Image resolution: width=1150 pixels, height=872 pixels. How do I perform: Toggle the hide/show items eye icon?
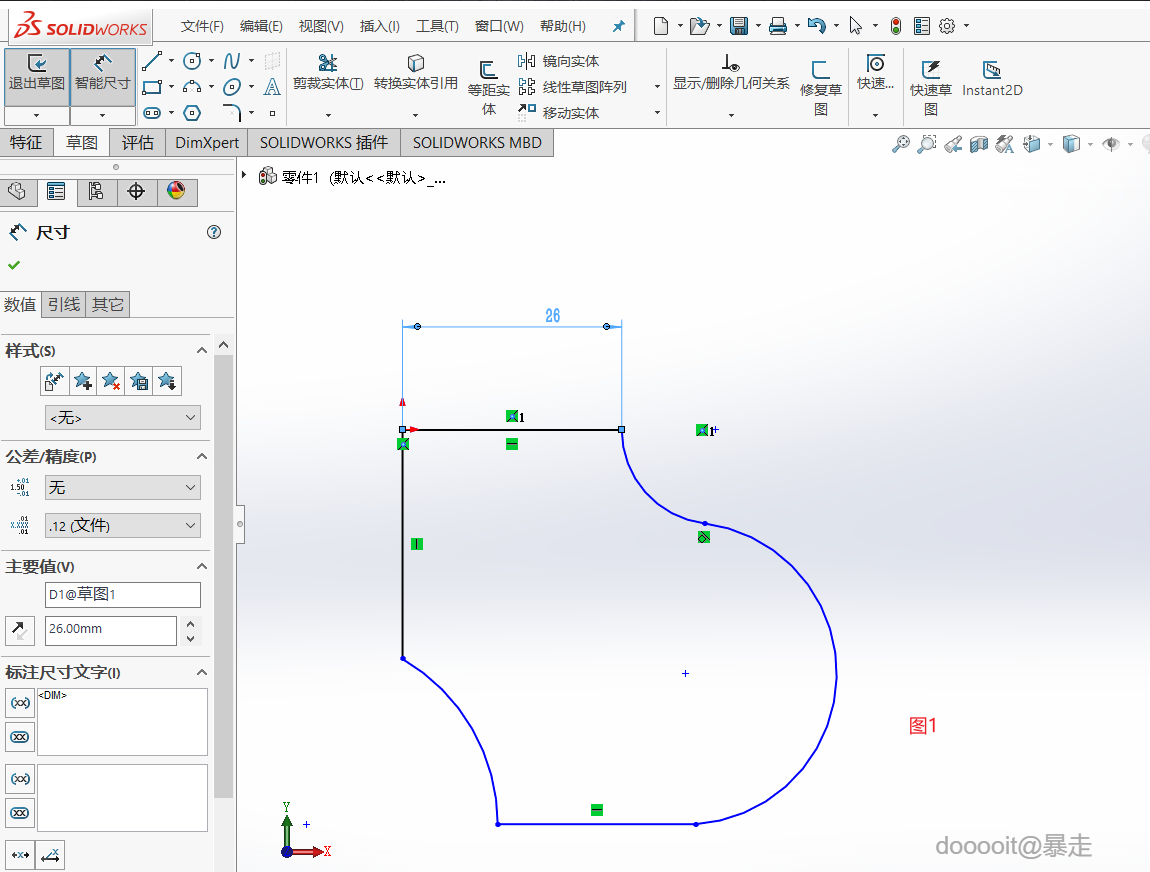1110,144
